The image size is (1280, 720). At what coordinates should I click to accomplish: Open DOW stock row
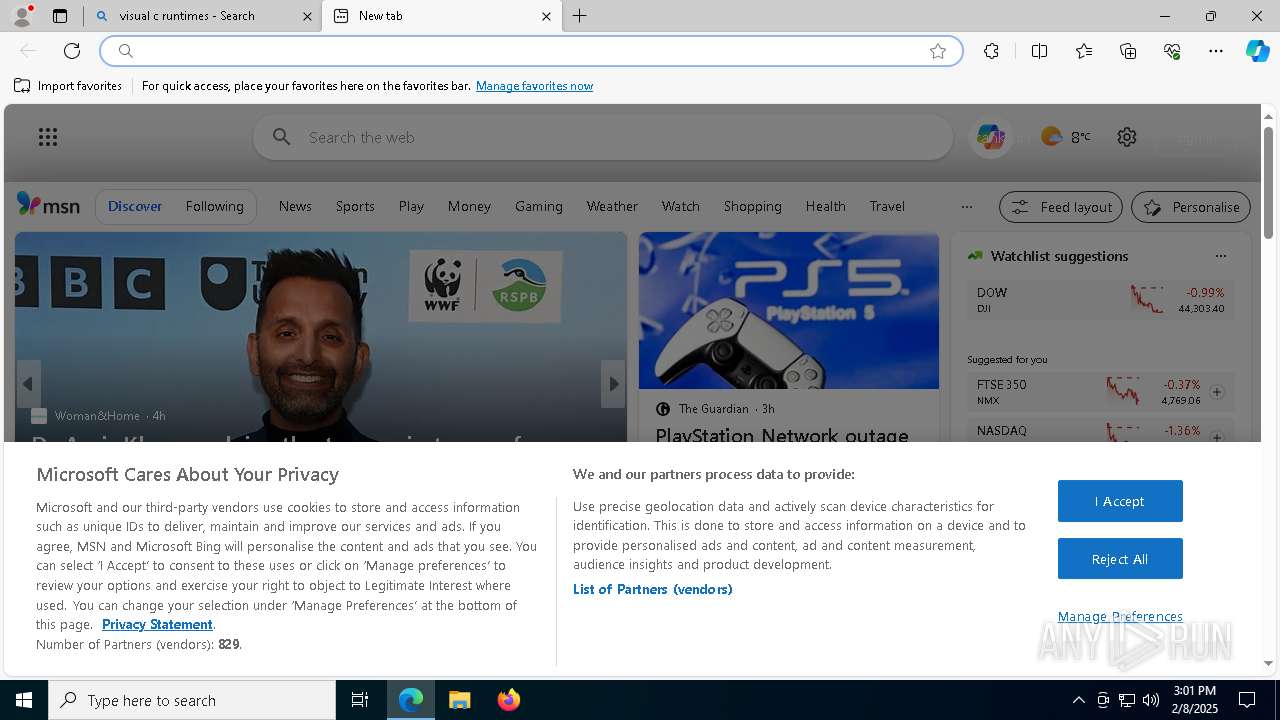(x=1101, y=300)
